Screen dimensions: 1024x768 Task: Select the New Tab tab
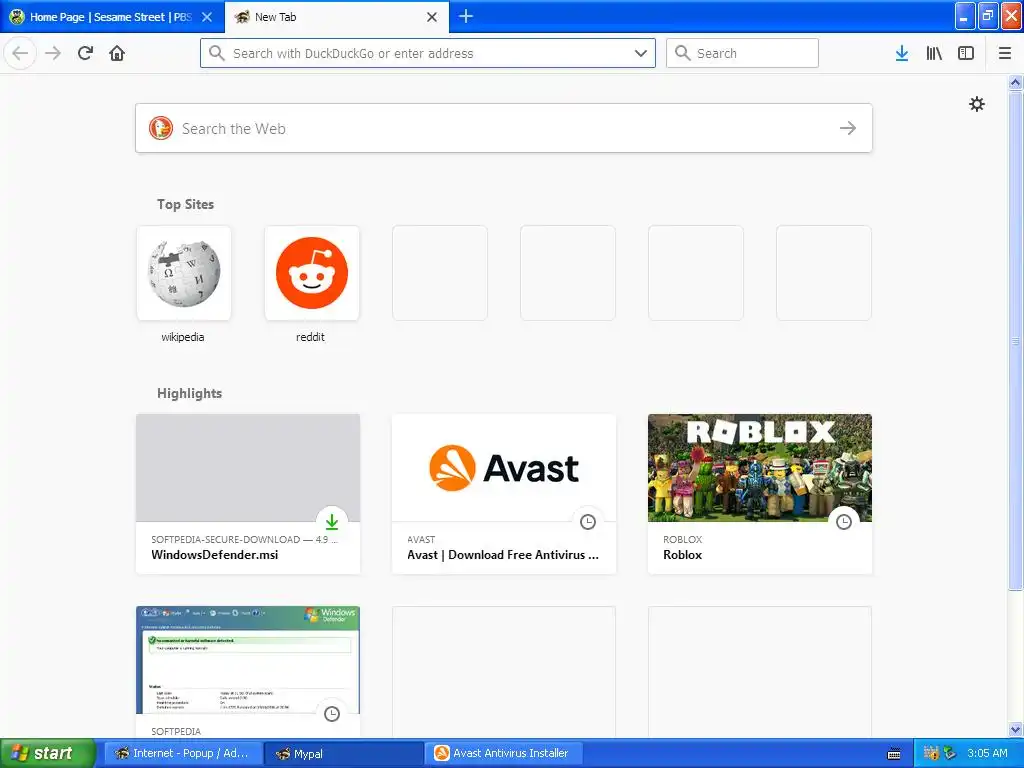[337, 17]
